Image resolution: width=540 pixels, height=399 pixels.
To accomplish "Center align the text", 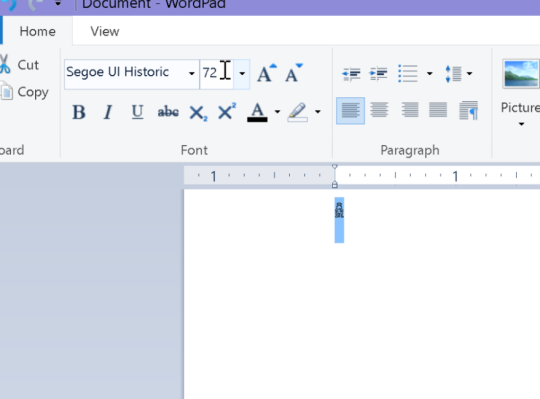I will pyautogui.click(x=379, y=110).
